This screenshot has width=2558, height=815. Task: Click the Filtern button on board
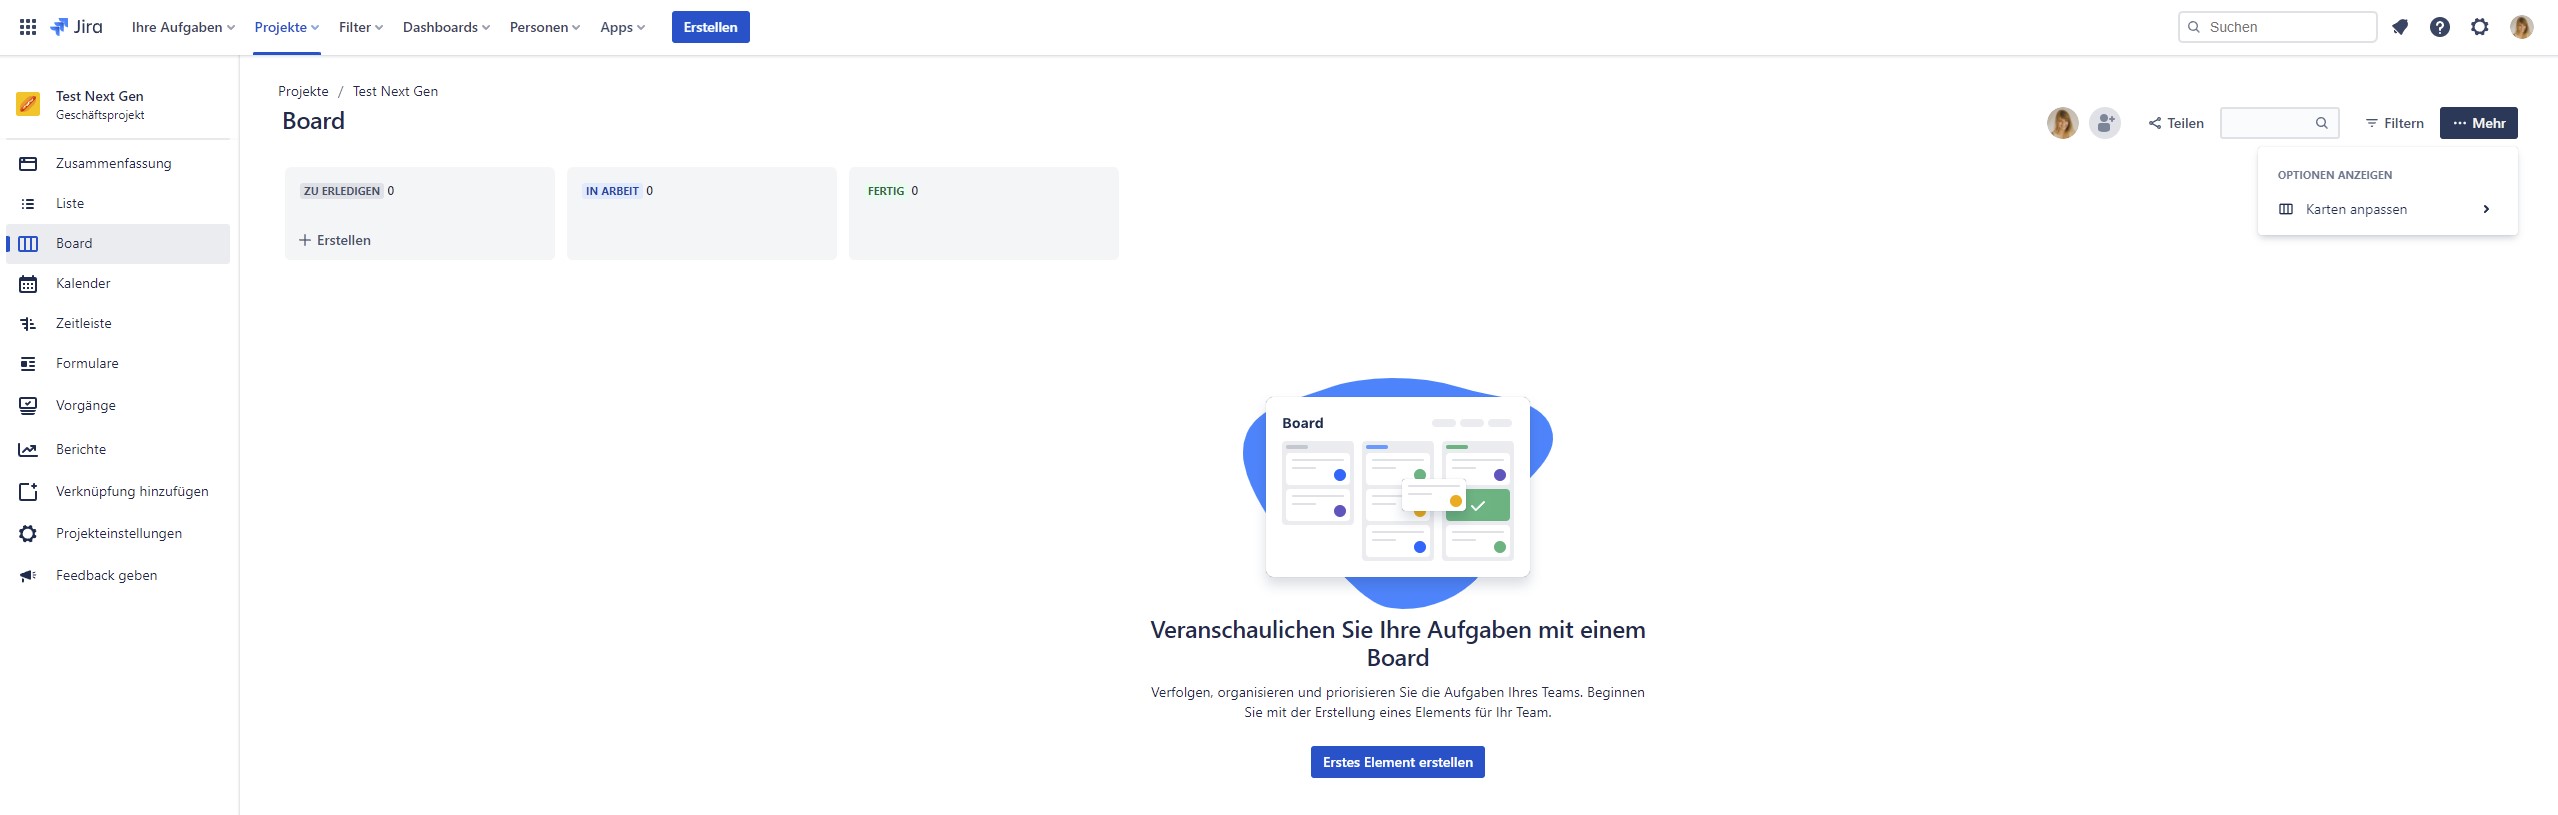point(2395,123)
